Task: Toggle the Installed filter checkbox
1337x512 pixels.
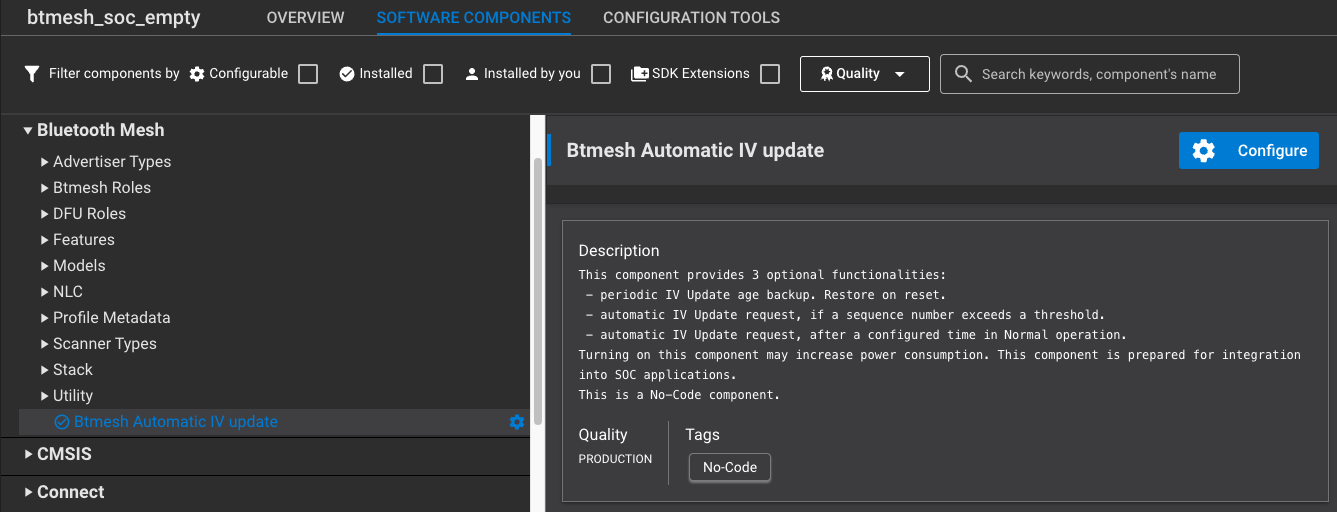Action: click(x=433, y=74)
